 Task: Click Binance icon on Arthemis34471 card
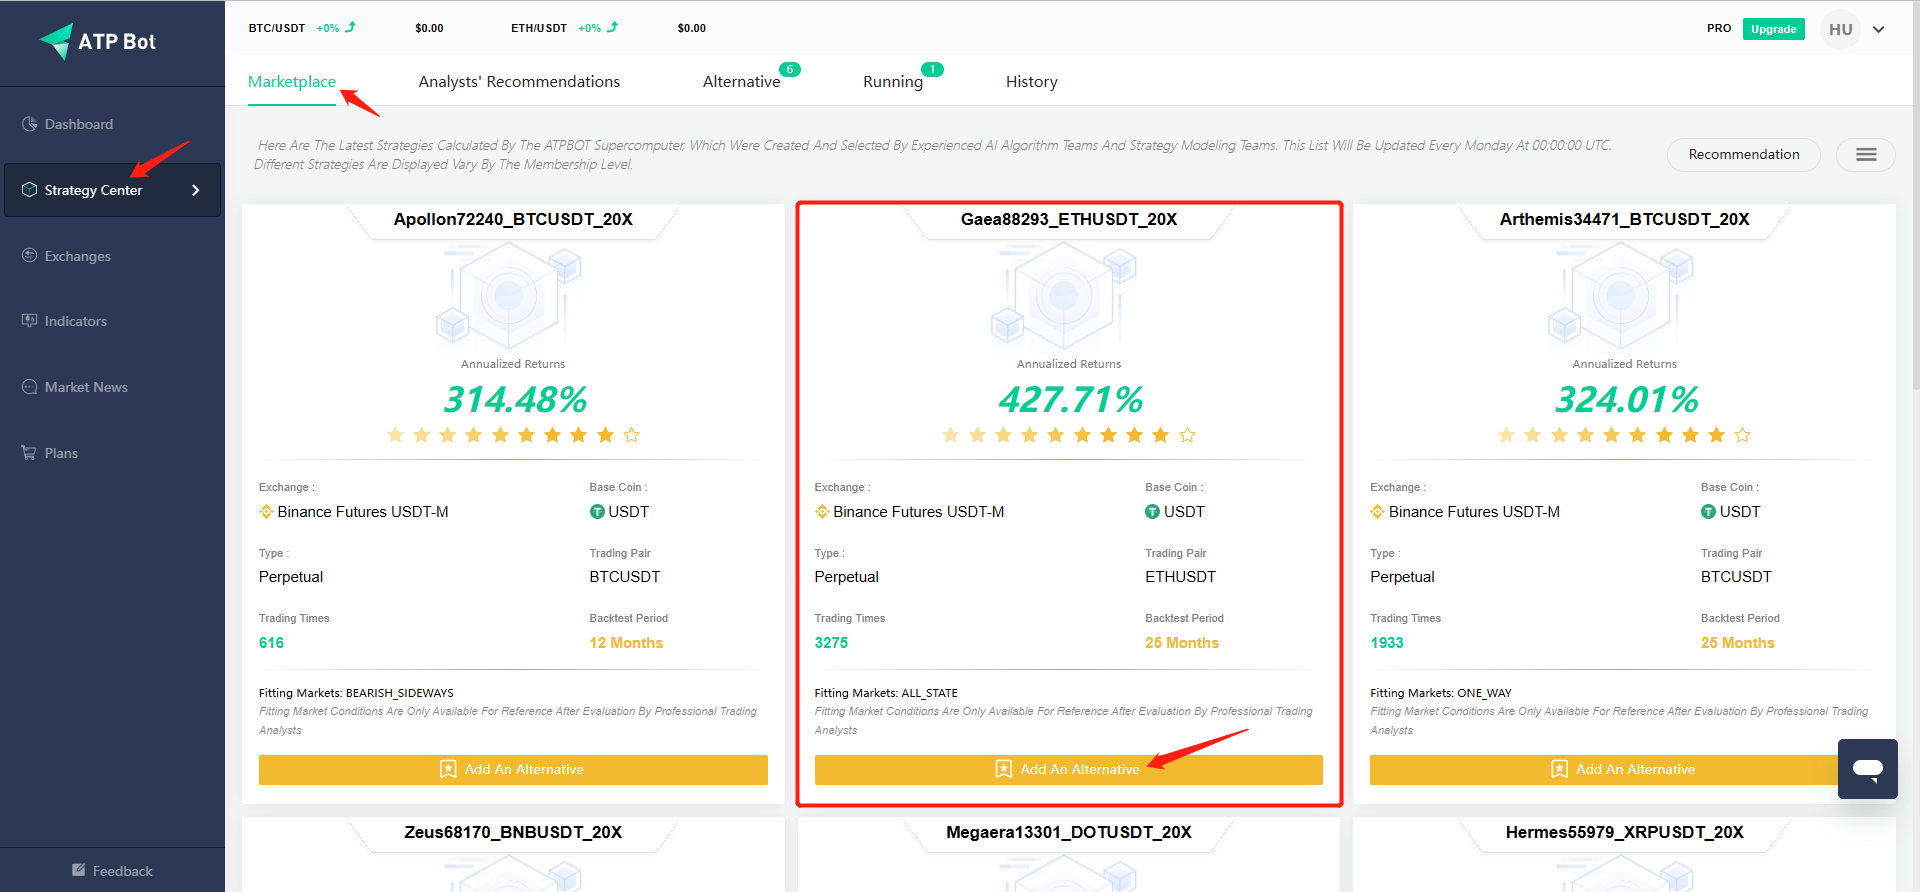point(1378,512)
